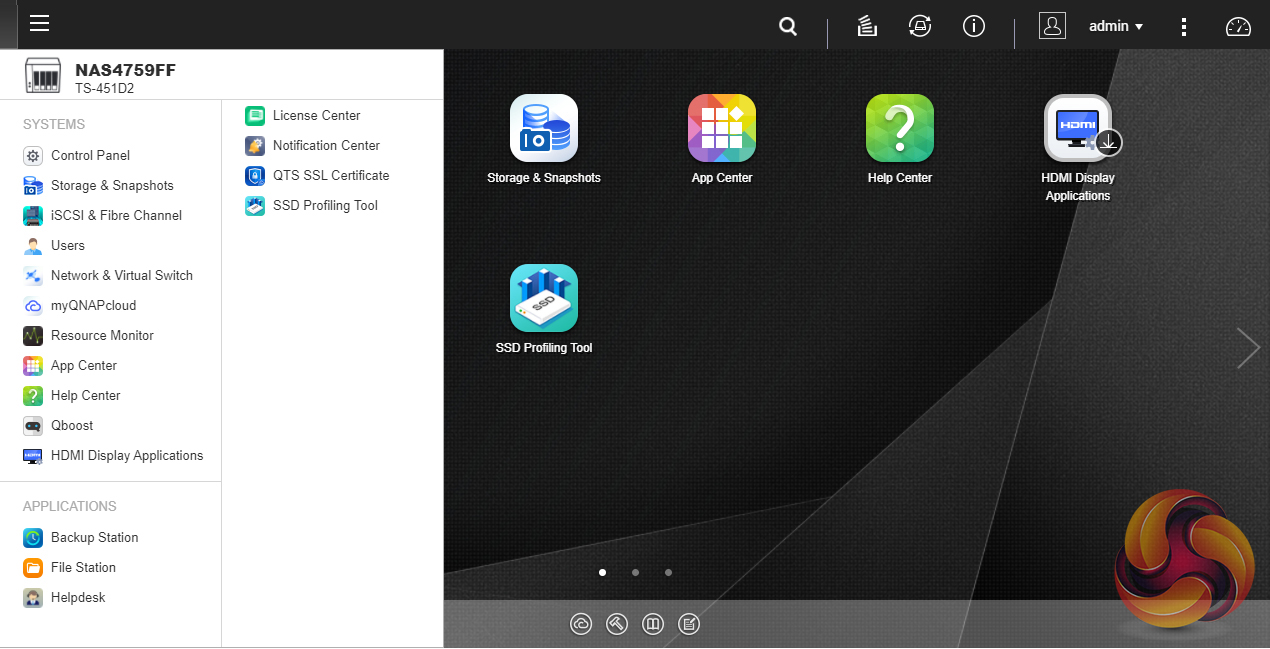Open License Center from the menu
The width and height of the screenshot is (1270, 649).
pos(303,116)
